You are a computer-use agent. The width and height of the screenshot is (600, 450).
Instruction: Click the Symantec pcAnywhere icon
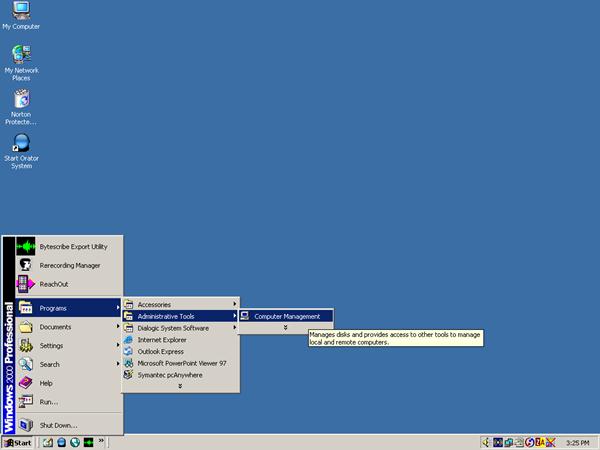click(x=129, y=375)
